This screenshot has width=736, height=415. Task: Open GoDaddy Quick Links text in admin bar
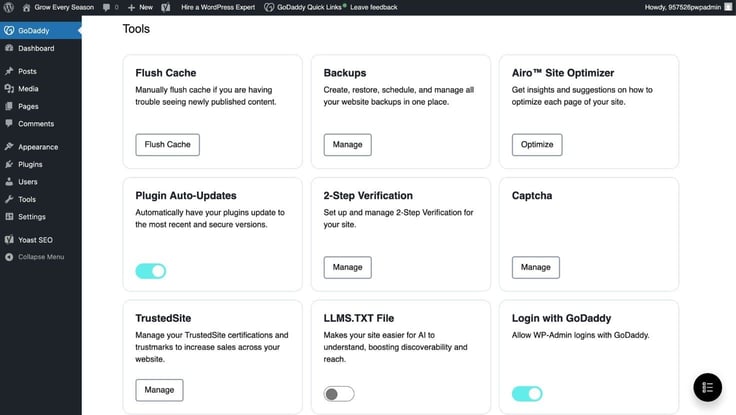pos(309,8)
